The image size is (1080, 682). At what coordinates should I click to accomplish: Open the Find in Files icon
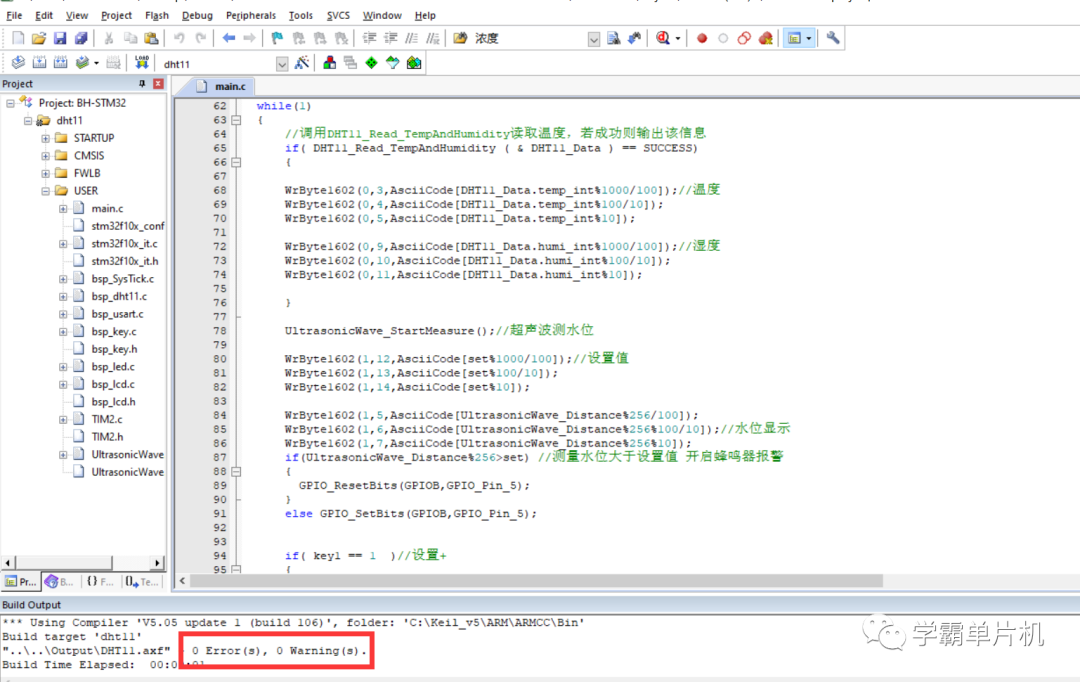[460, 38]
